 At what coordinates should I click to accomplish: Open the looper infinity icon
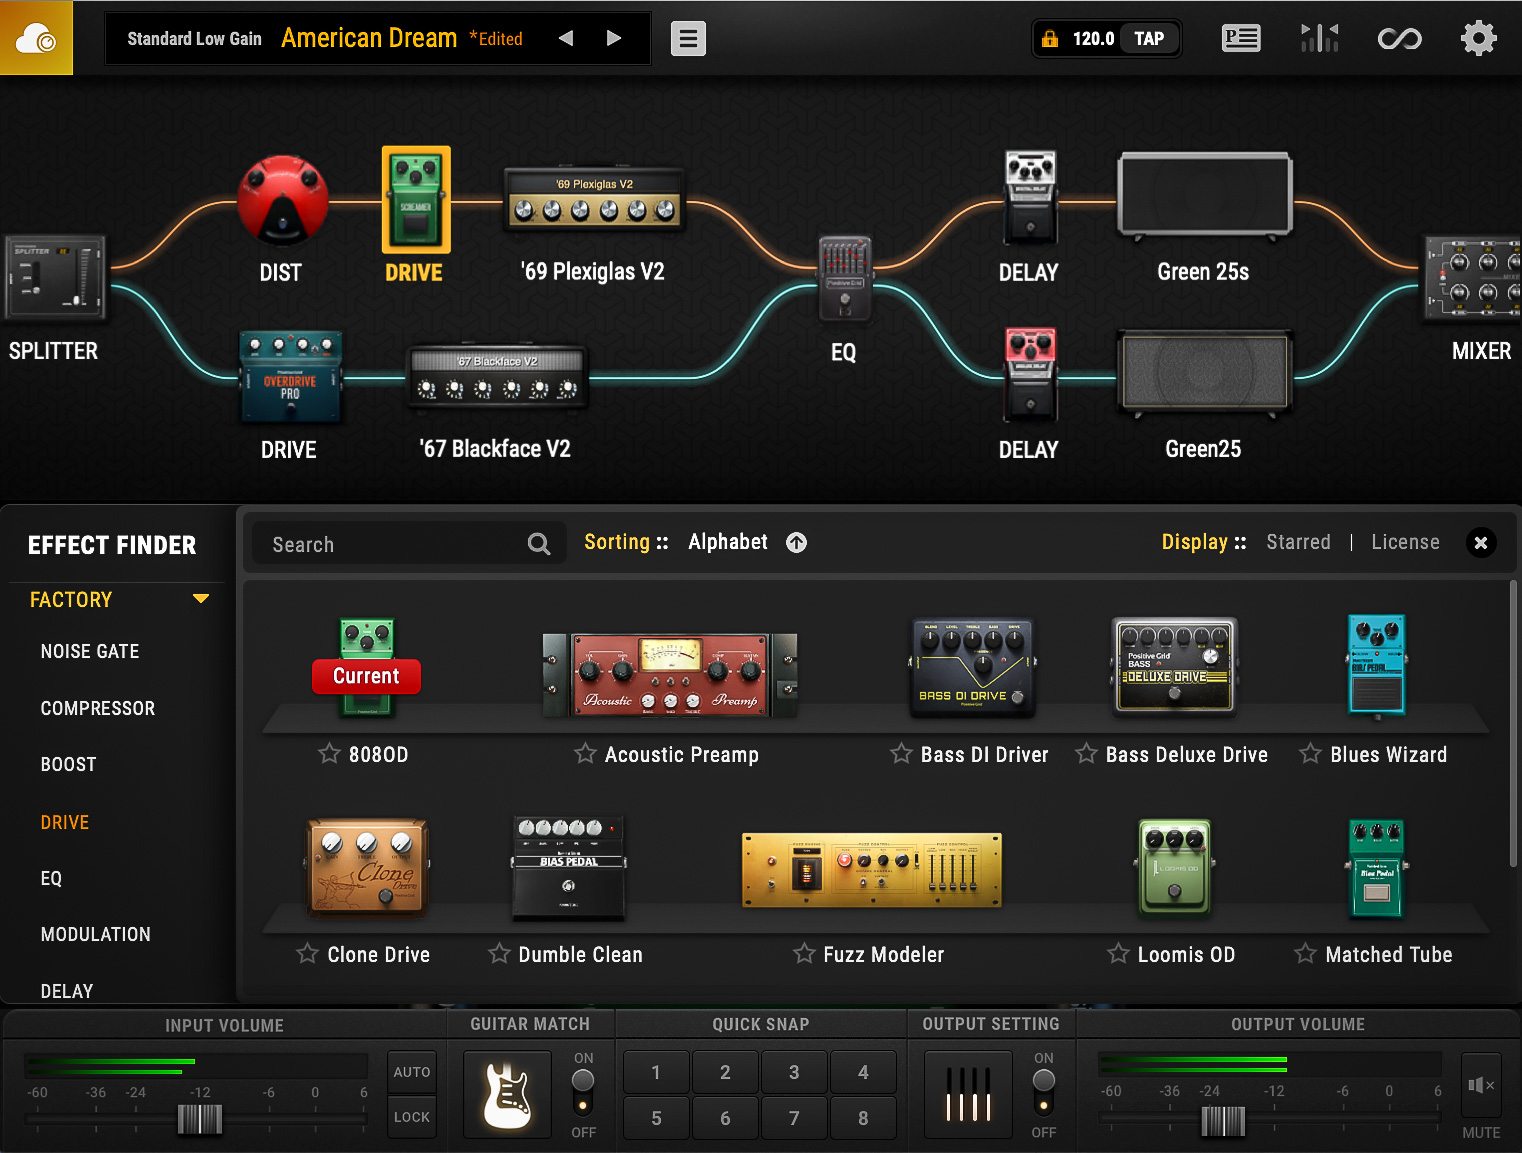(x=1399, y=39)
